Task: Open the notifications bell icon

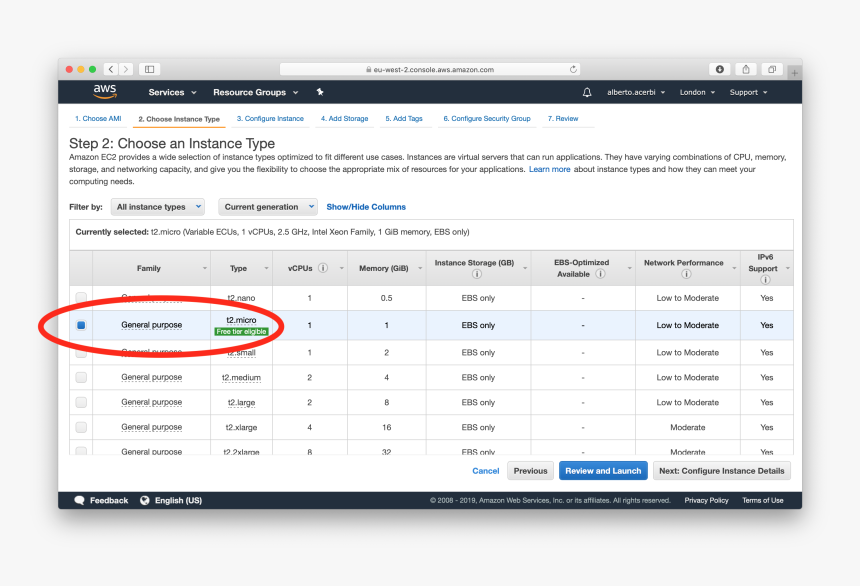Action: click(587, 92)
